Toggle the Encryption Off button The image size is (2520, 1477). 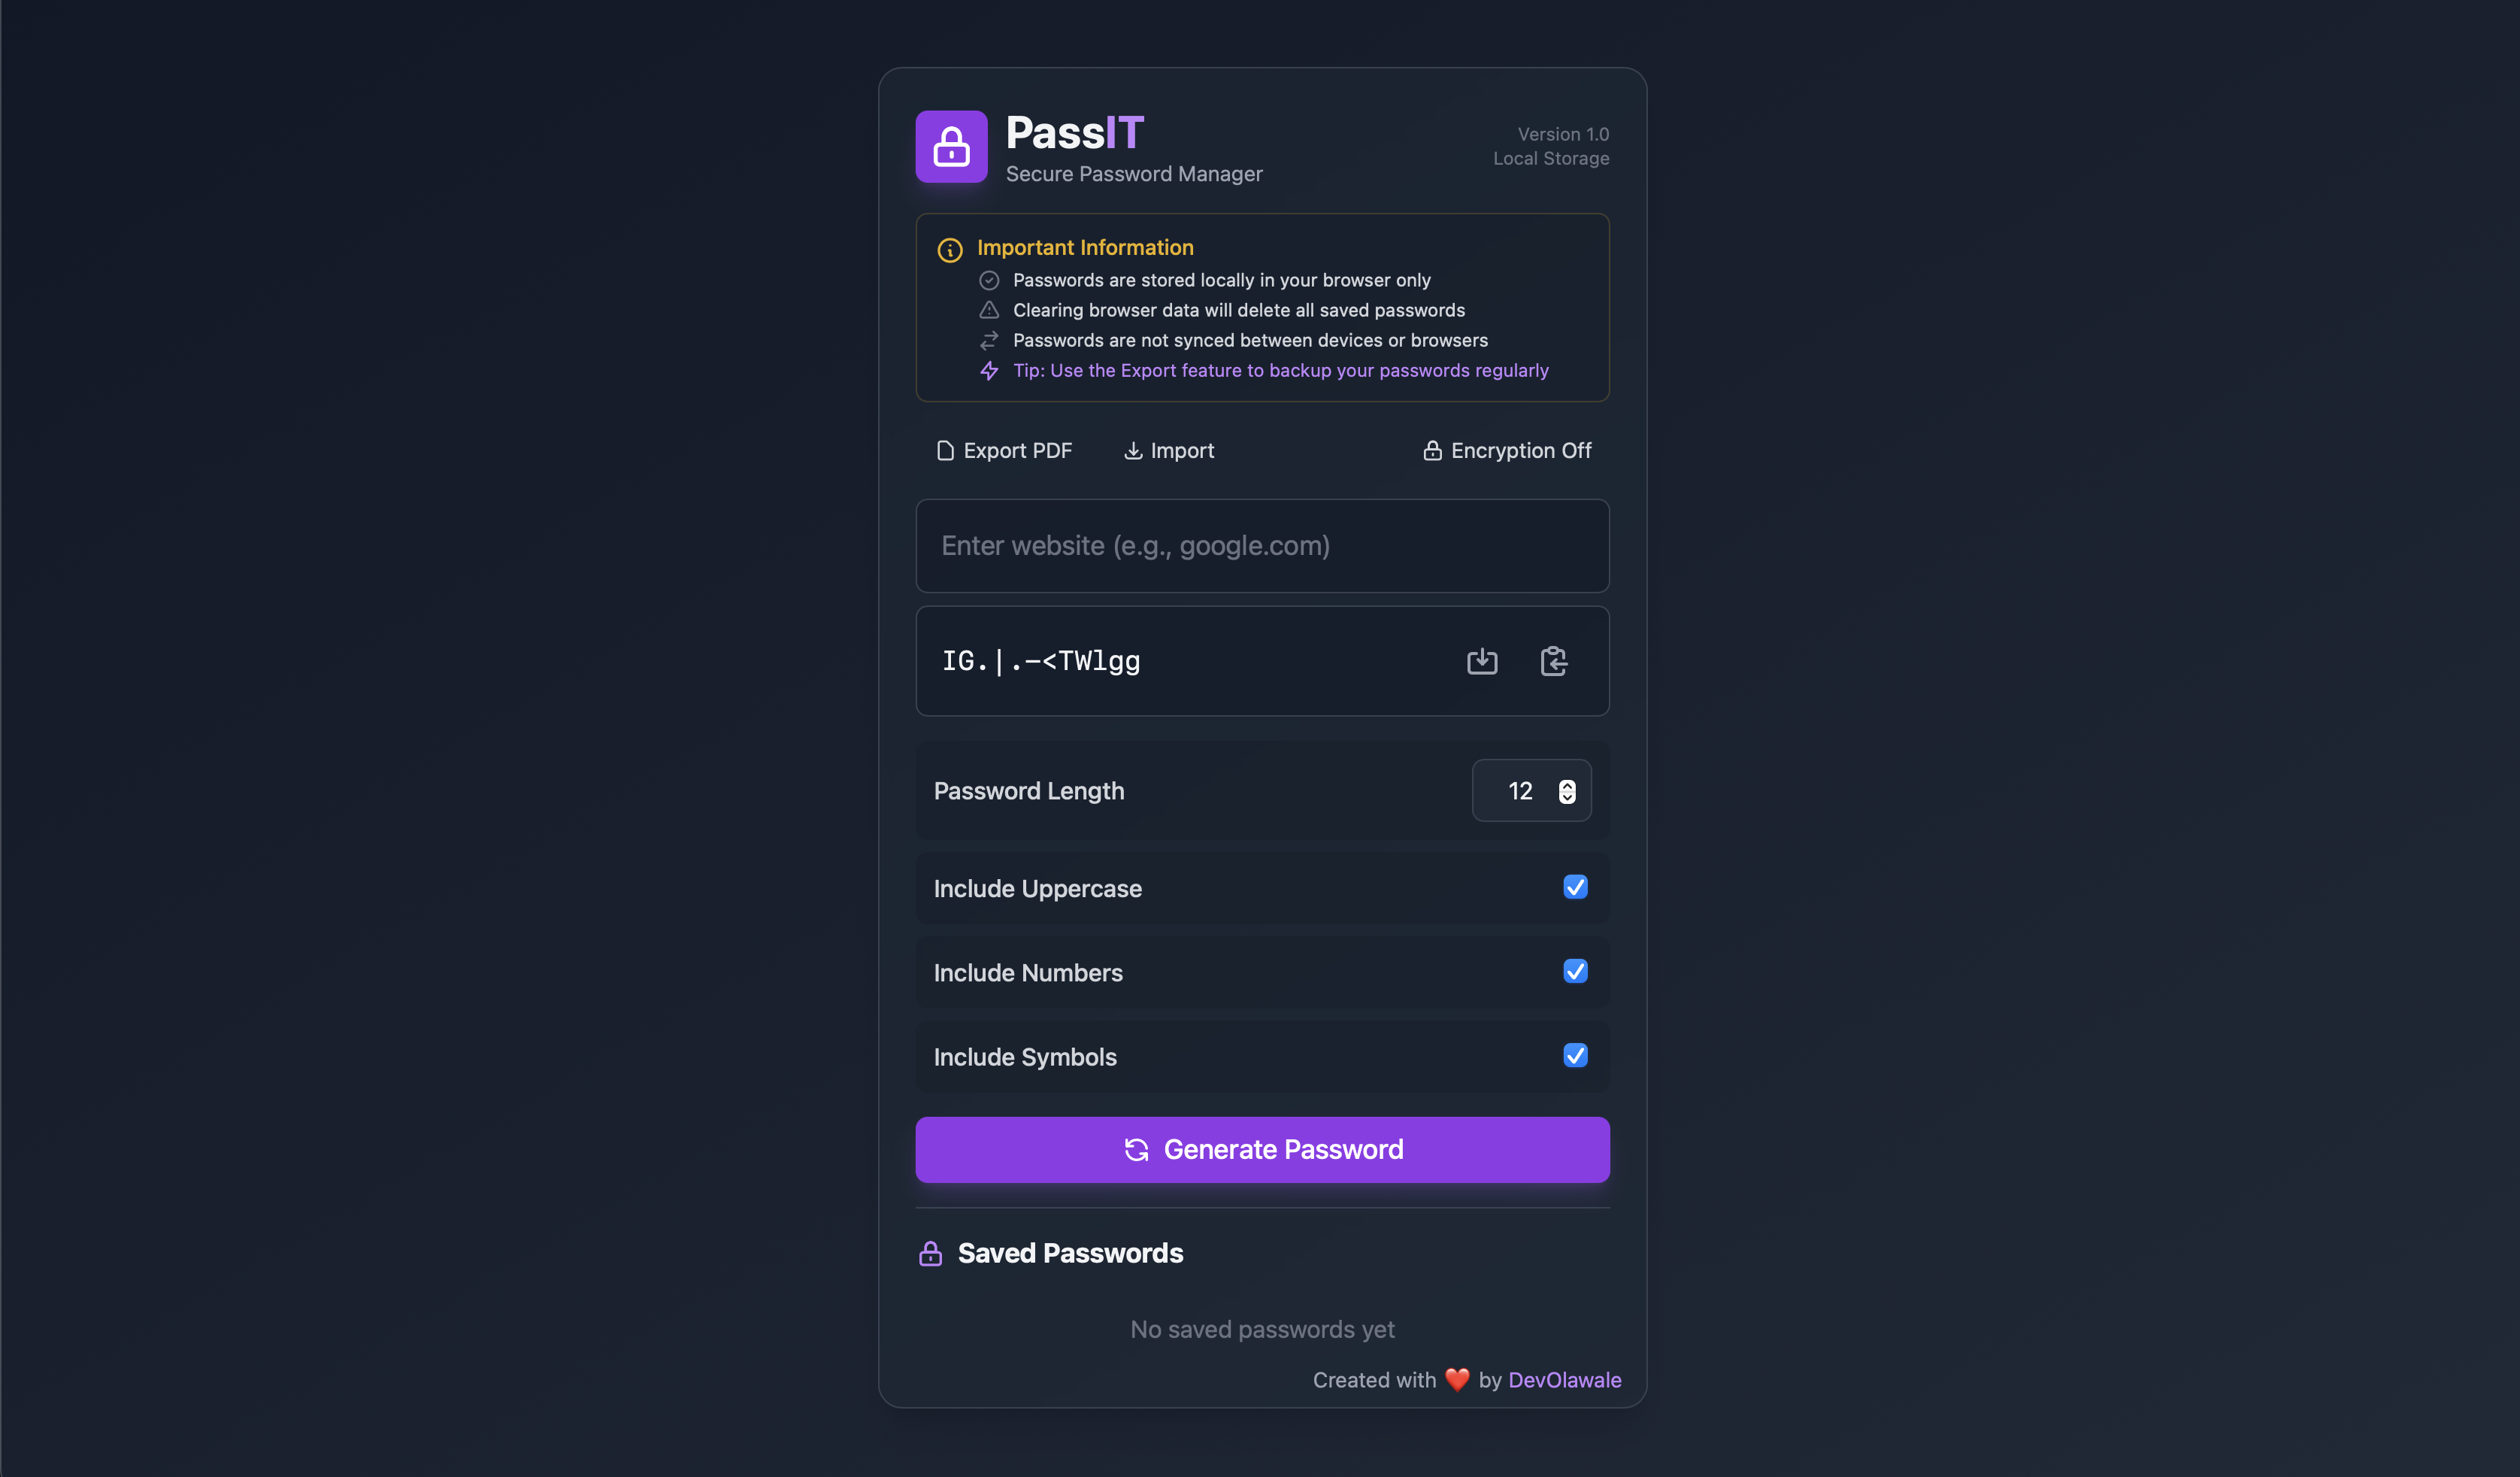(1507, 451)
